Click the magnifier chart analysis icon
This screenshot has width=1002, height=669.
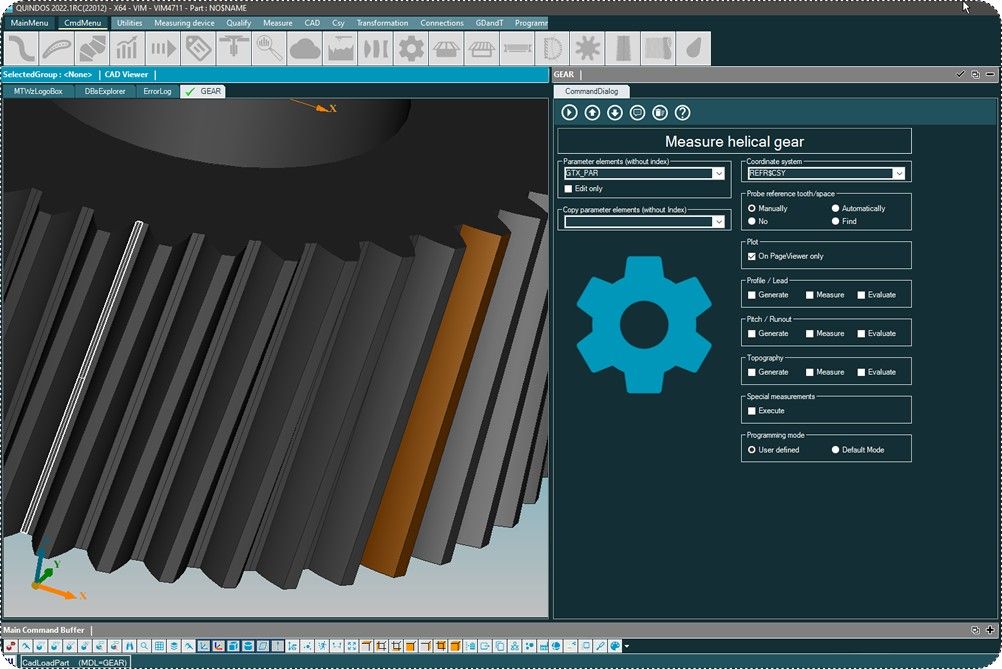(268, 49)
